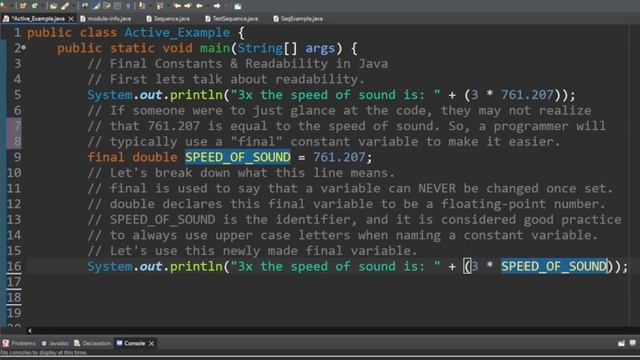Screen dimensions: 640x360
Task: Click the New Java Package toolbar icon
Action: 23,6
